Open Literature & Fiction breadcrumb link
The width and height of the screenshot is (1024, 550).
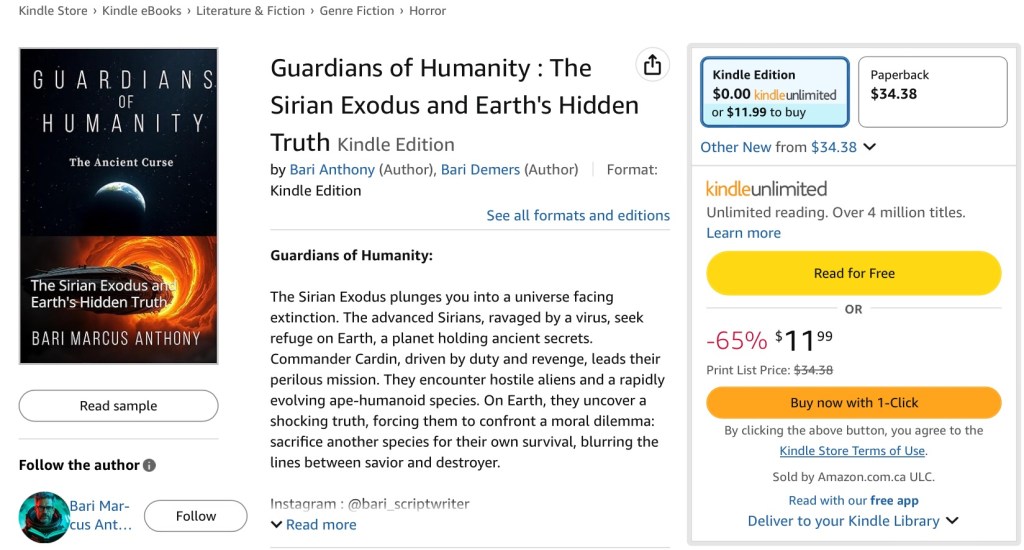[x=250, y=11]
